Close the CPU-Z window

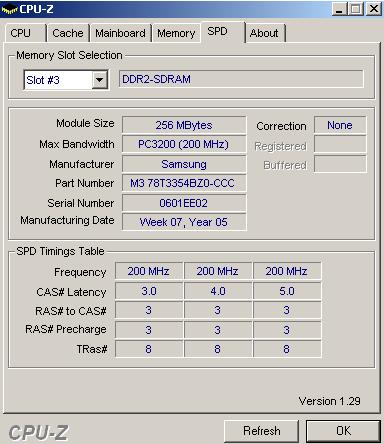tap(374, 9)
